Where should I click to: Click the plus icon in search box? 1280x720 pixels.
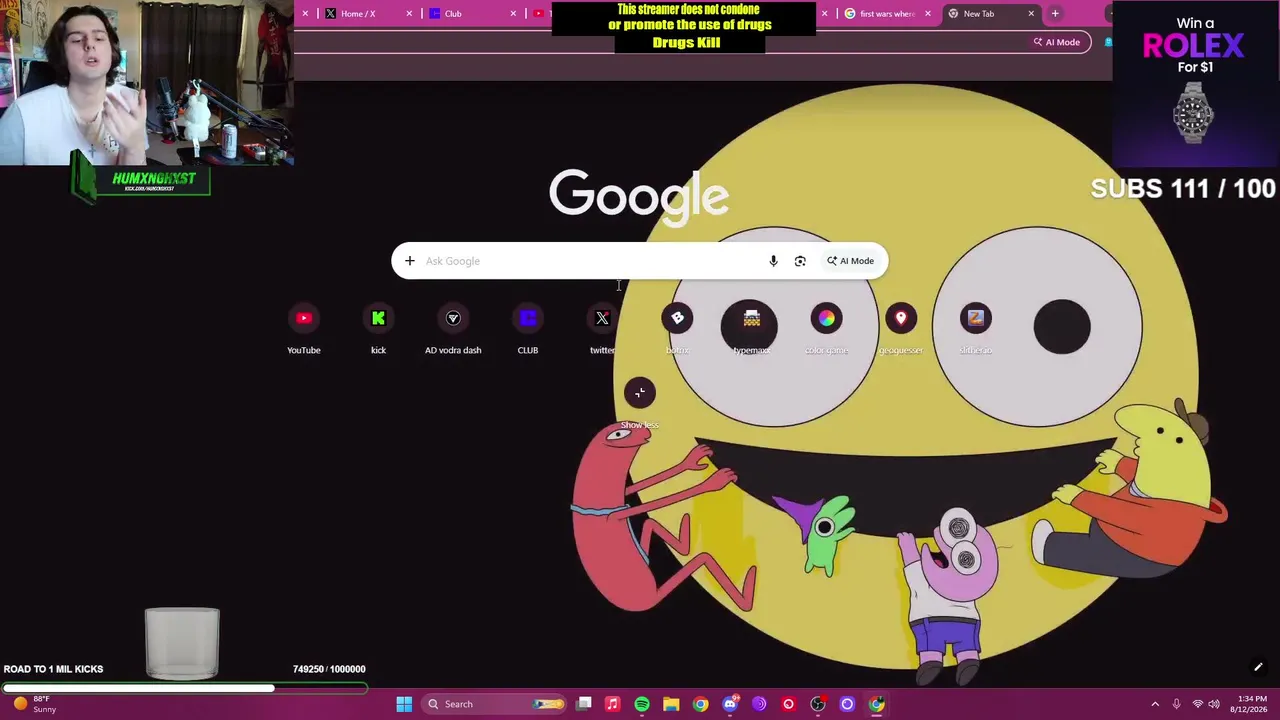pyautogui.click(x=410, y=261)
